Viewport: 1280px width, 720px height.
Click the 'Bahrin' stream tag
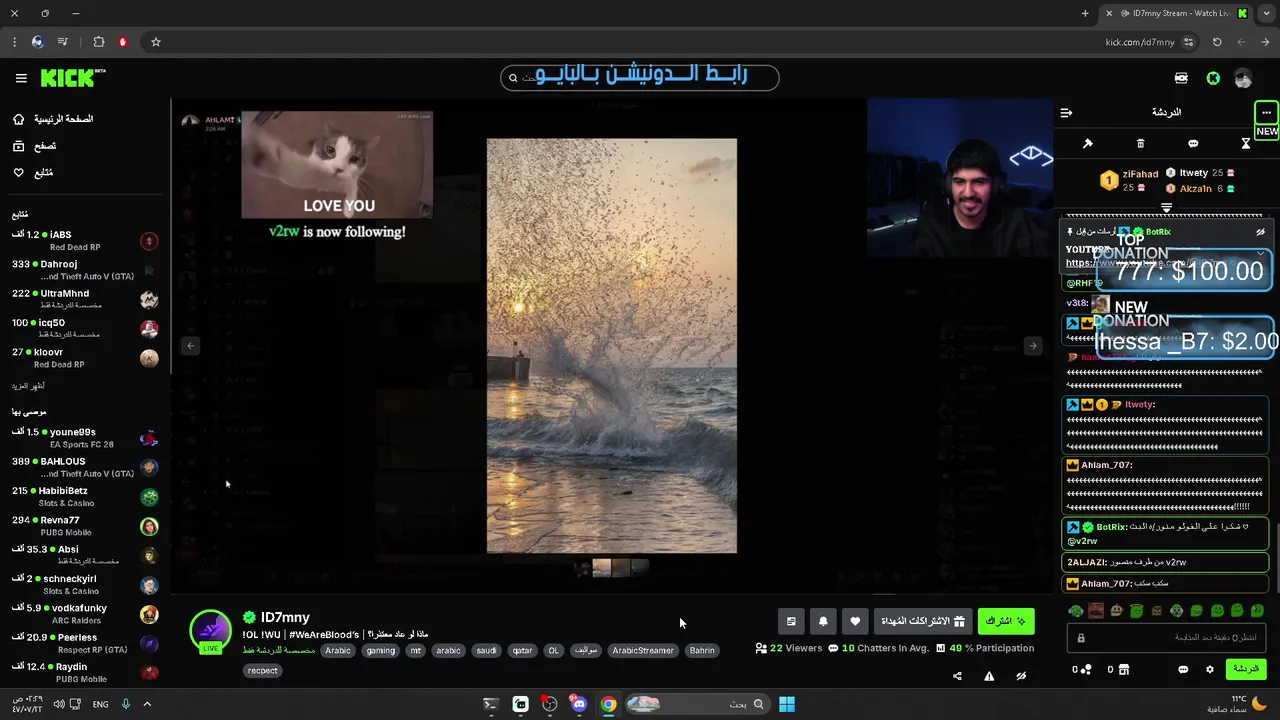[x=702, y=650]
